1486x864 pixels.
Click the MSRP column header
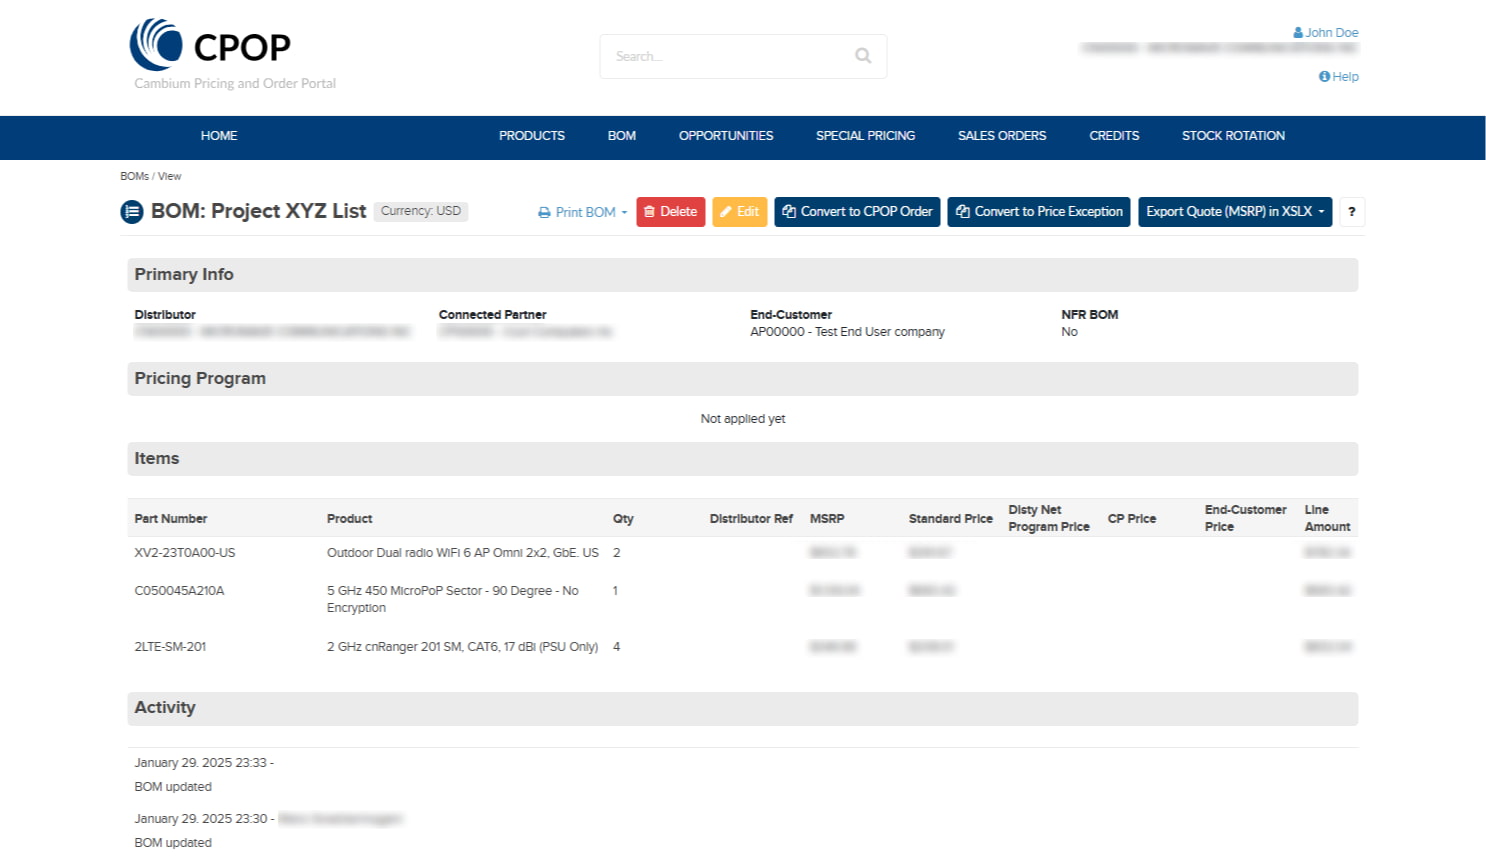[827, 519]
